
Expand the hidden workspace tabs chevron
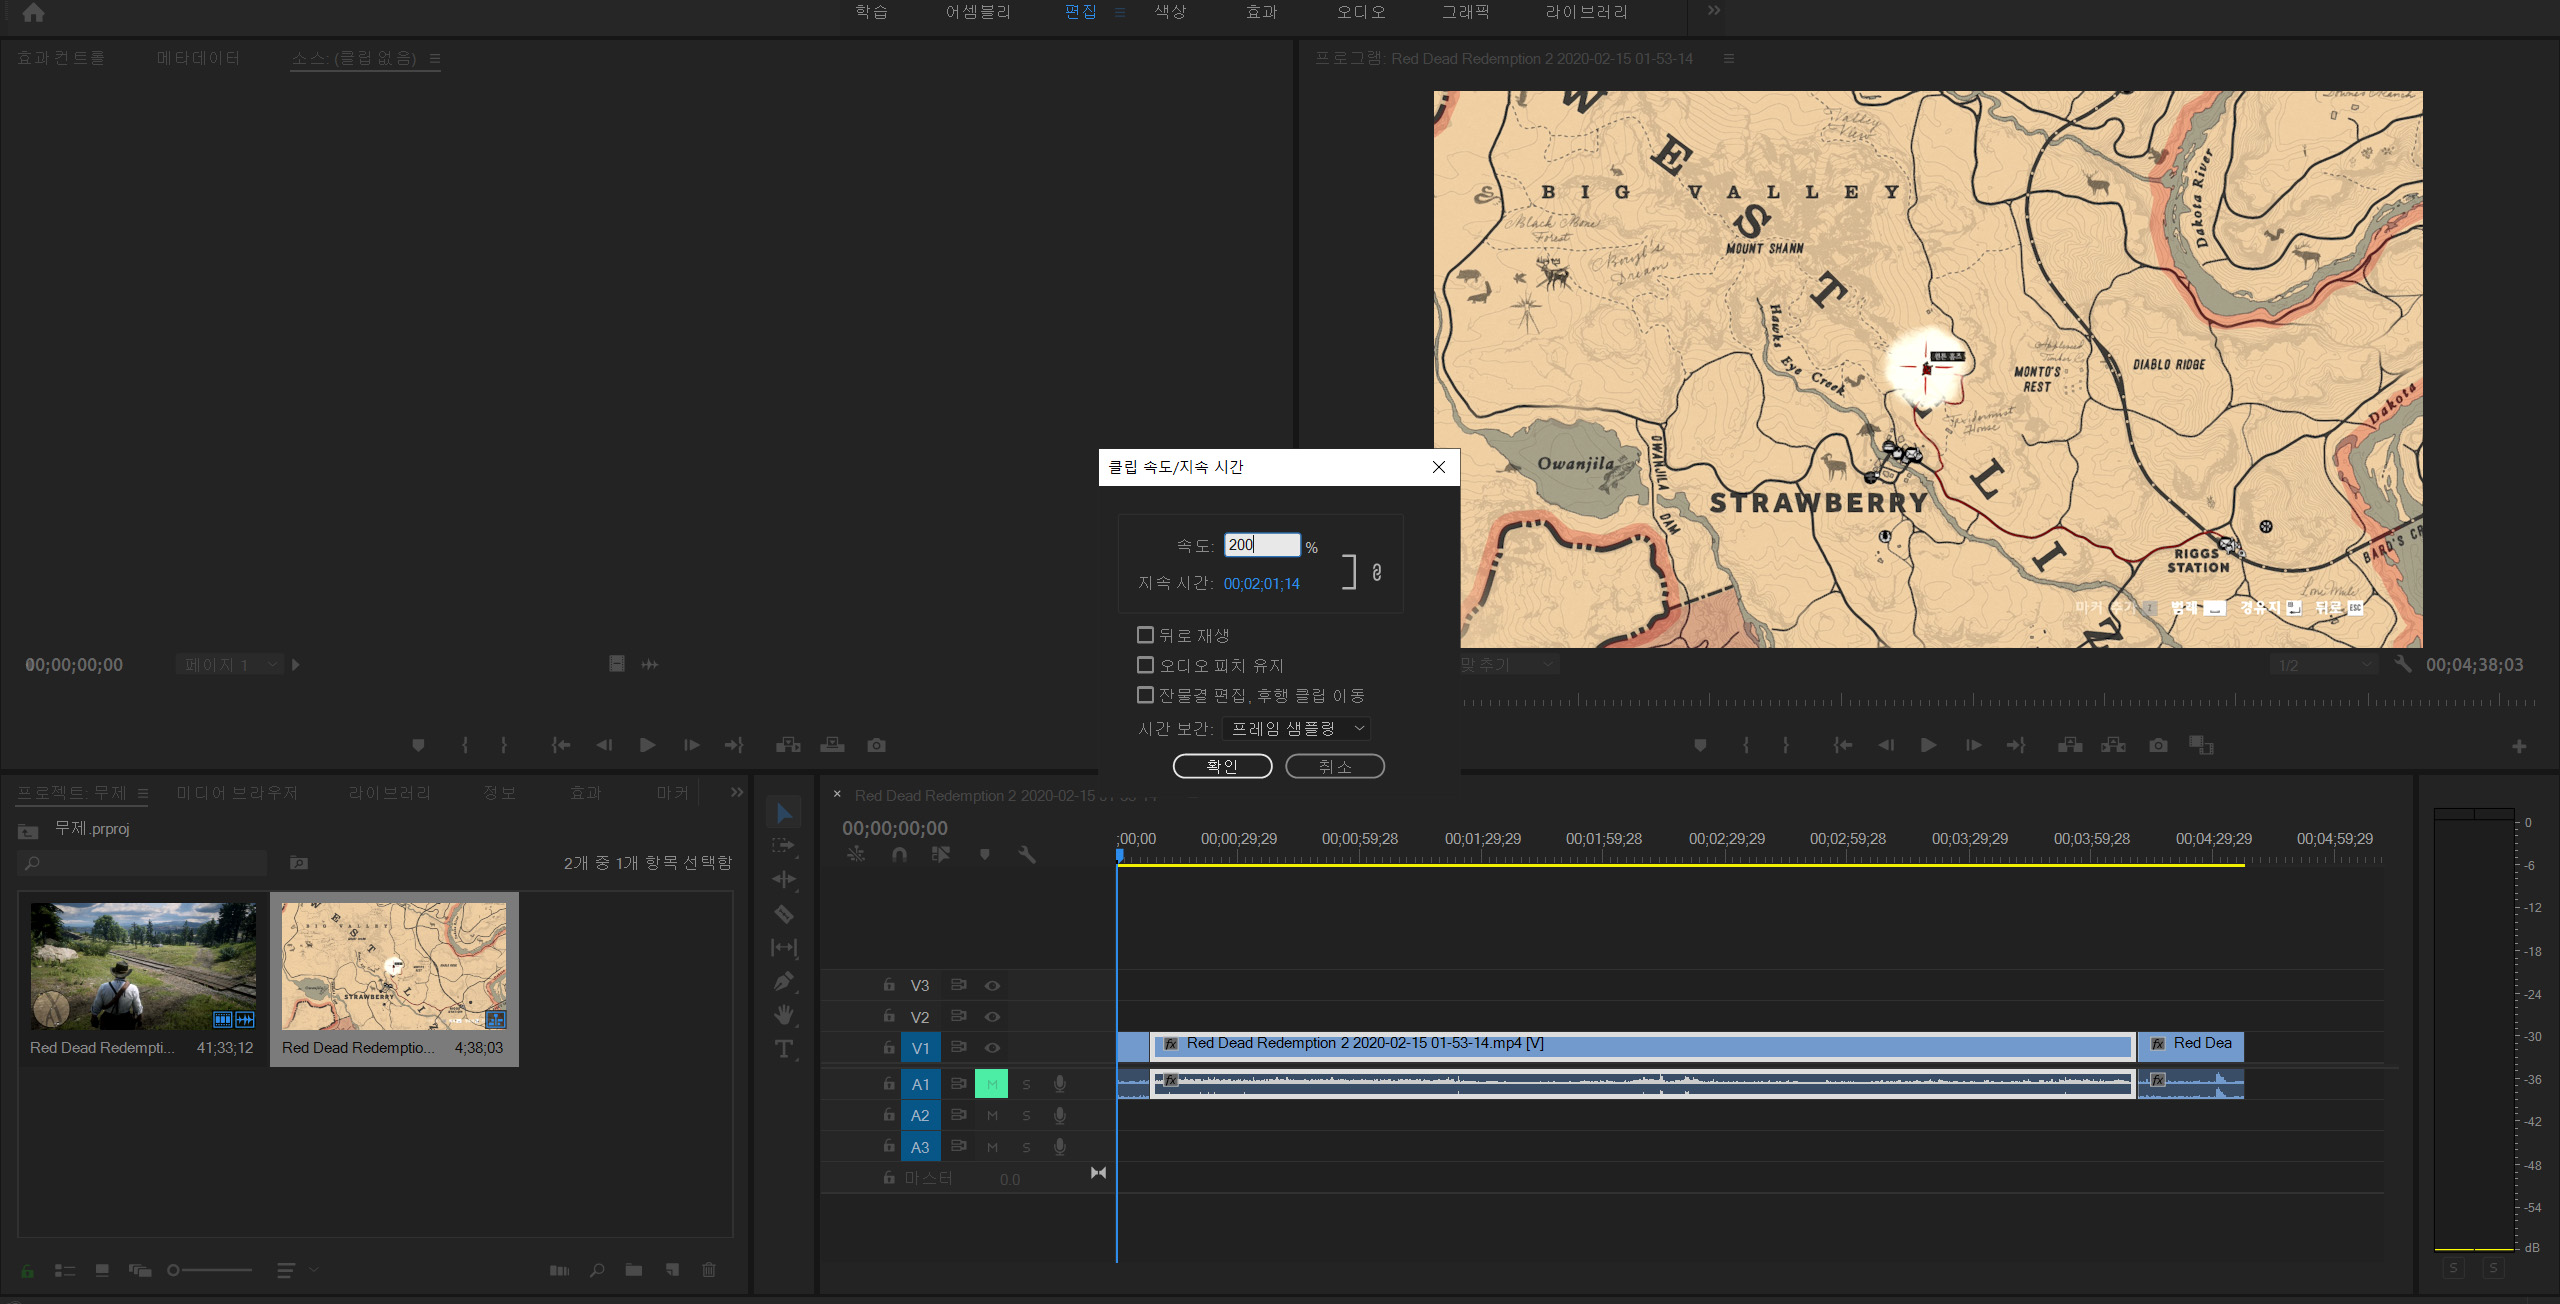1714,11
